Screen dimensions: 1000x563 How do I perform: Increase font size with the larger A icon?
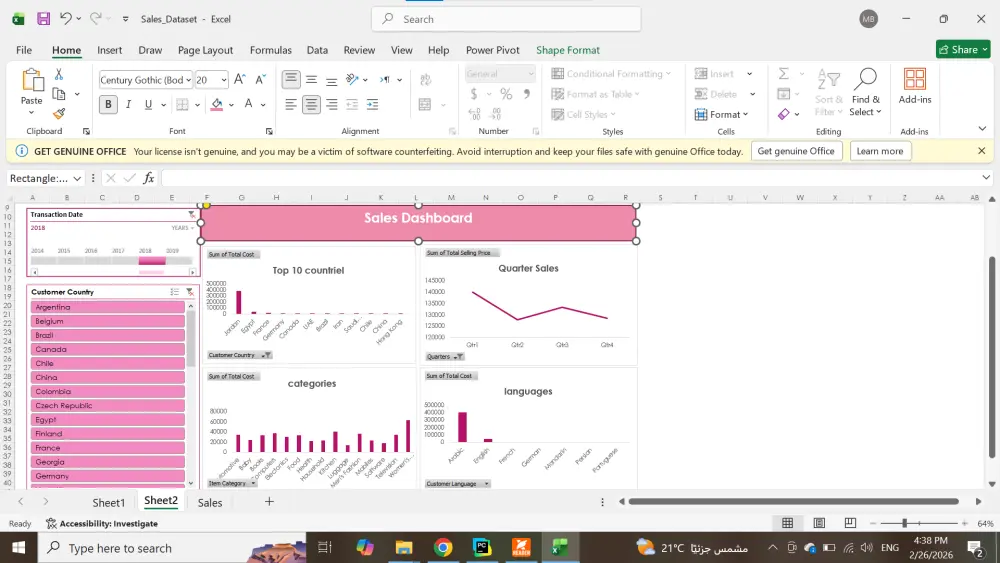coord(240,79)
